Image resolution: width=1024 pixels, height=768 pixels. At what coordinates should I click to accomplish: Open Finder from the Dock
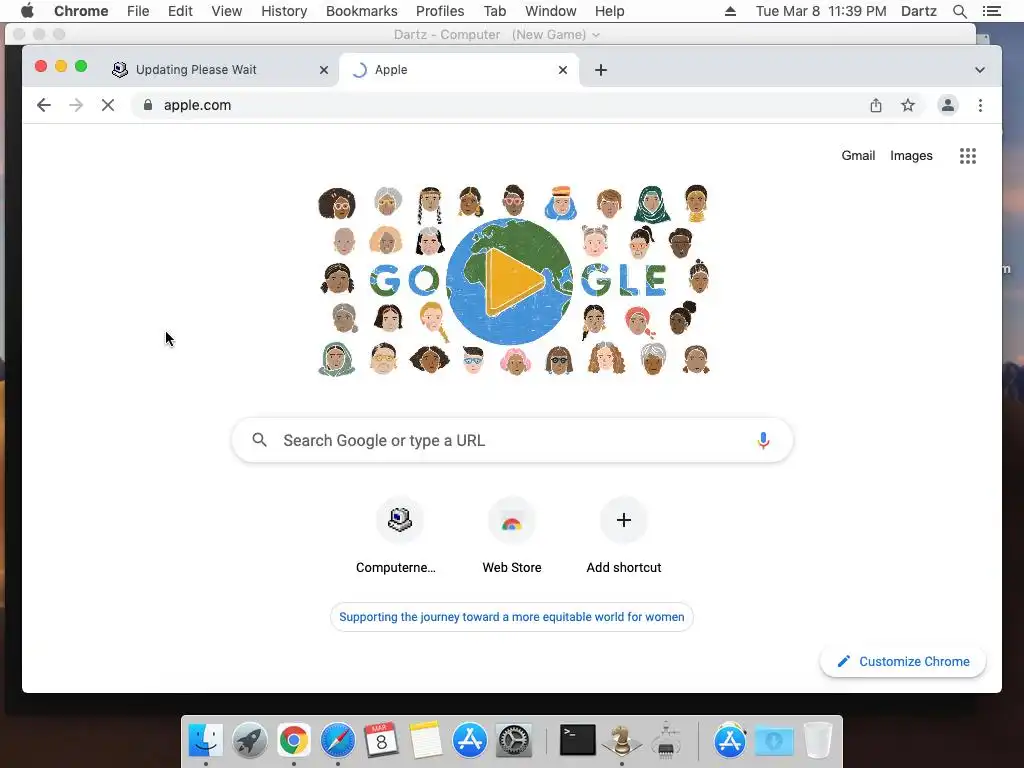click(206, 741)
